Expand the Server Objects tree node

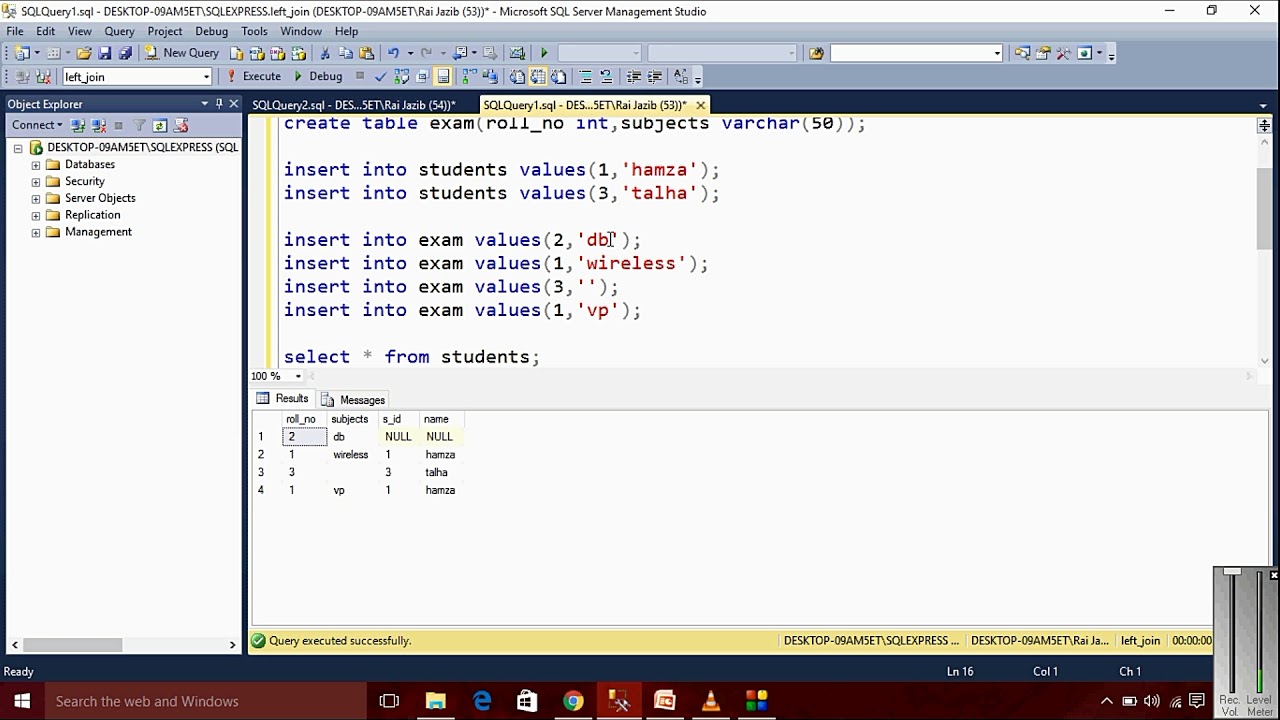tap(36, 199)
